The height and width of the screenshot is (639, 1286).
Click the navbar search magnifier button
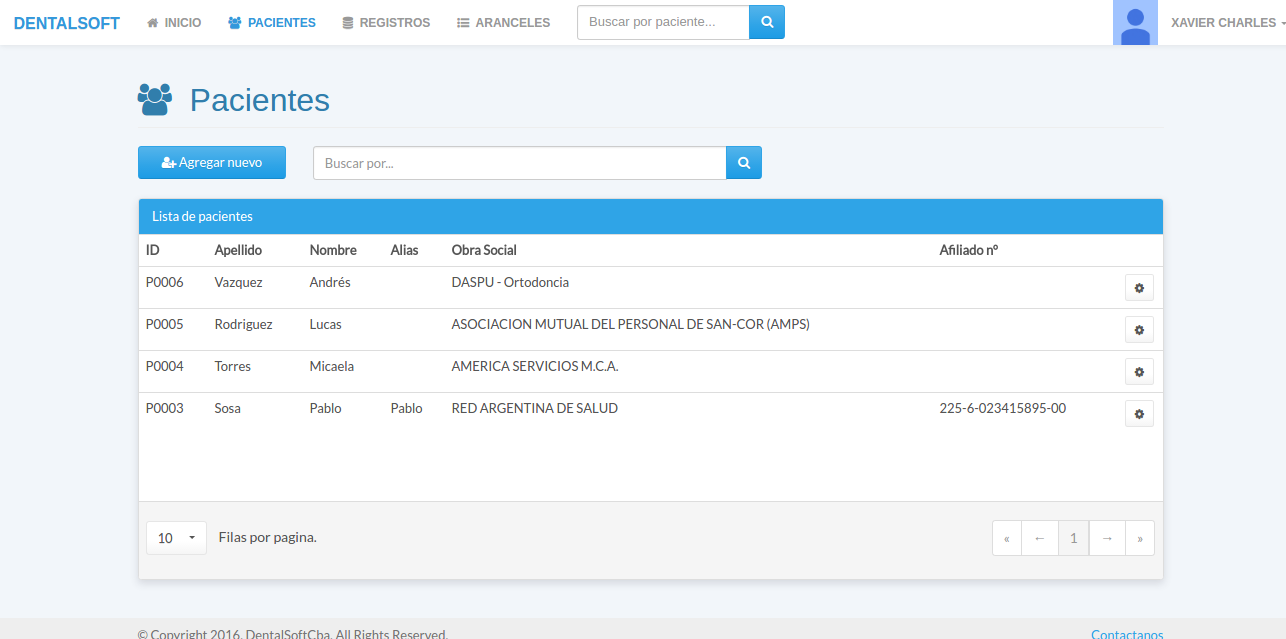click(x=767, y=22)
